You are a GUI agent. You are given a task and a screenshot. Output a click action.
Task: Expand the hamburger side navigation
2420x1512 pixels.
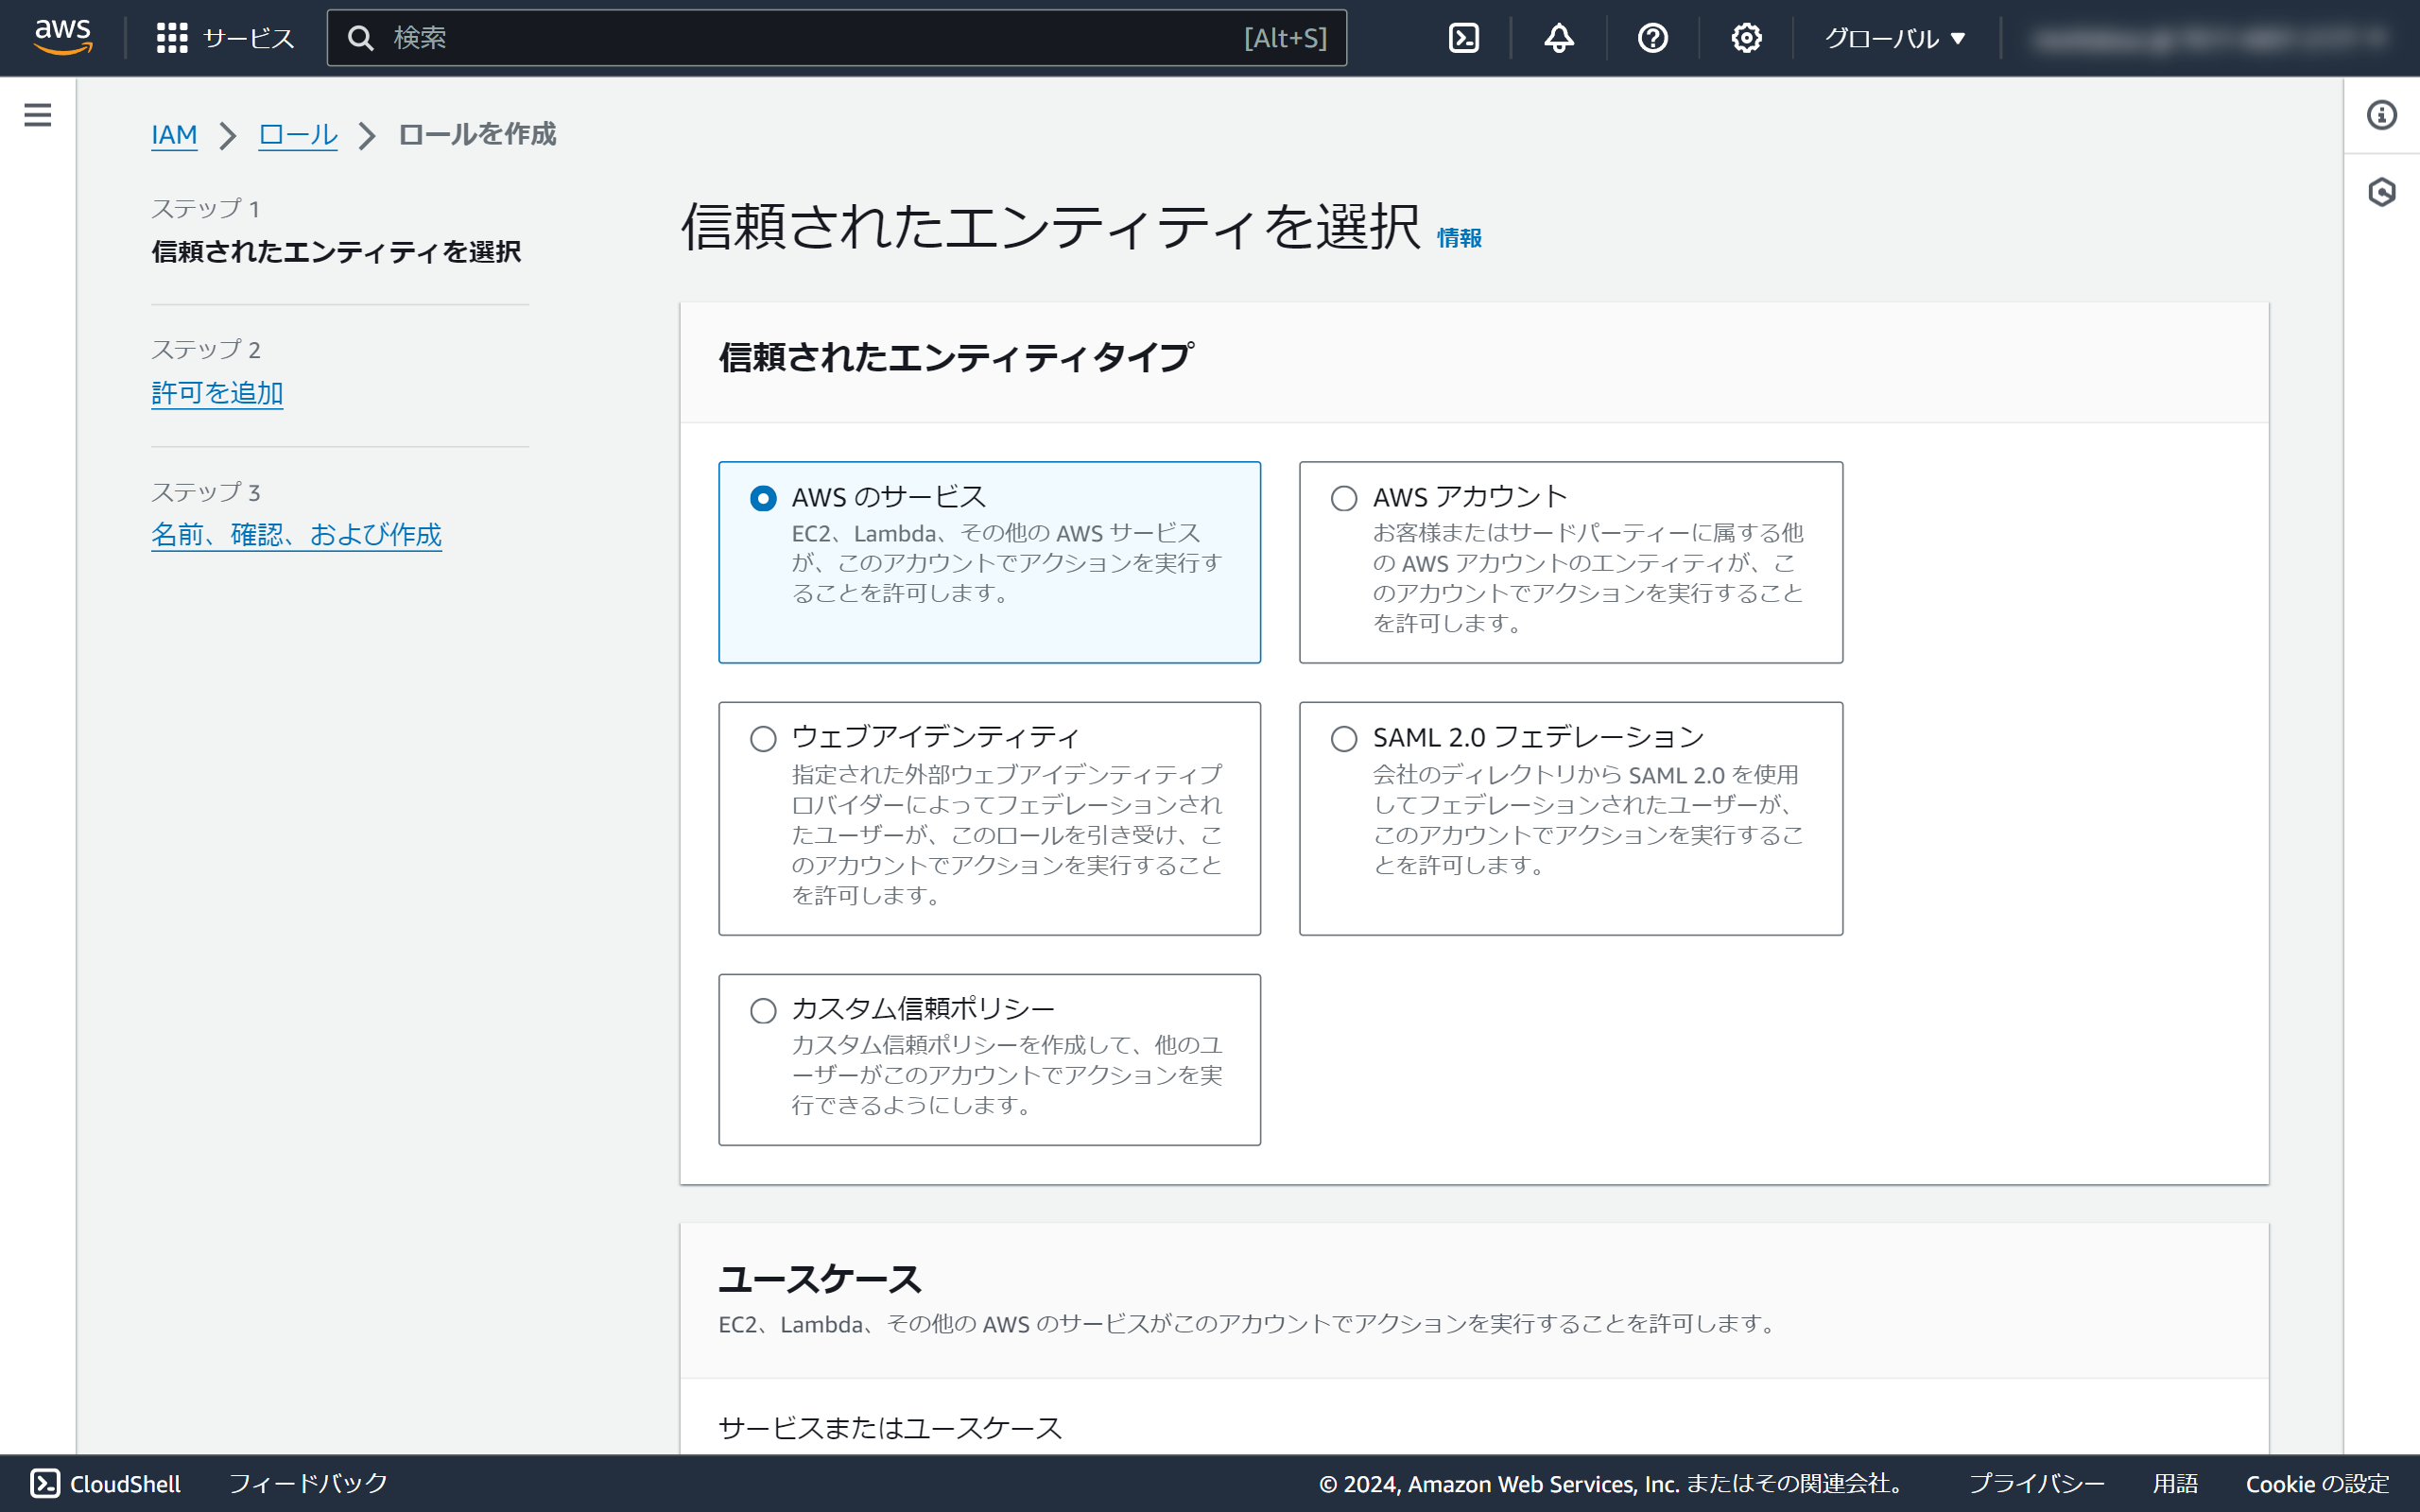(x=38, y=115)
